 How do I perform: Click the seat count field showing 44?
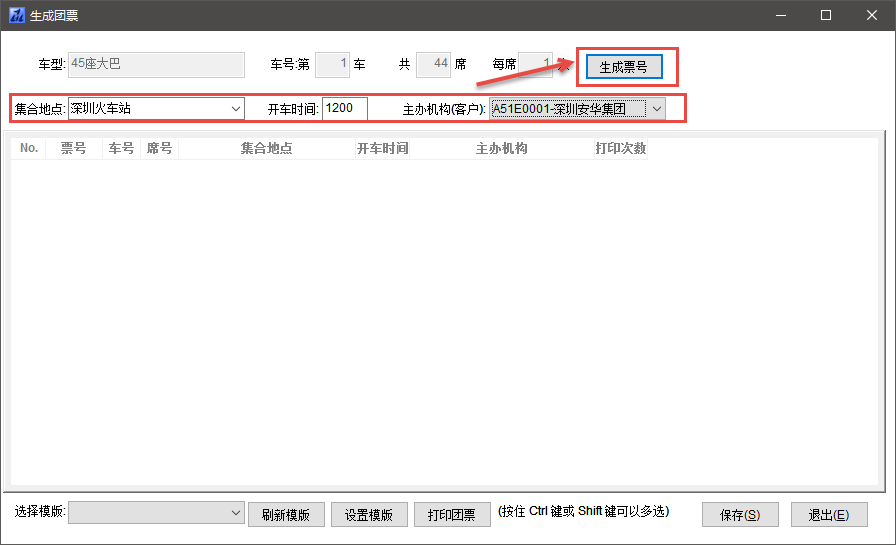(434, 65)
